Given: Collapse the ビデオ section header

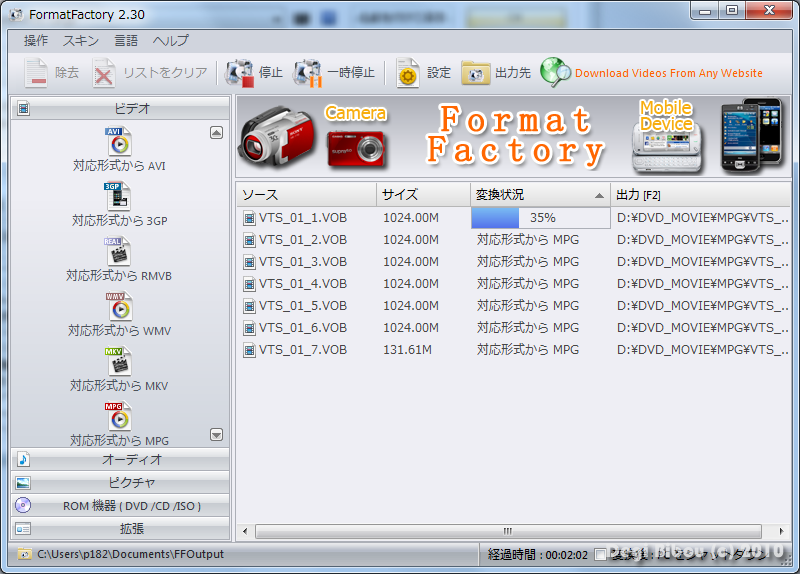Looking at the screenshot, I should tap(120, 108).
